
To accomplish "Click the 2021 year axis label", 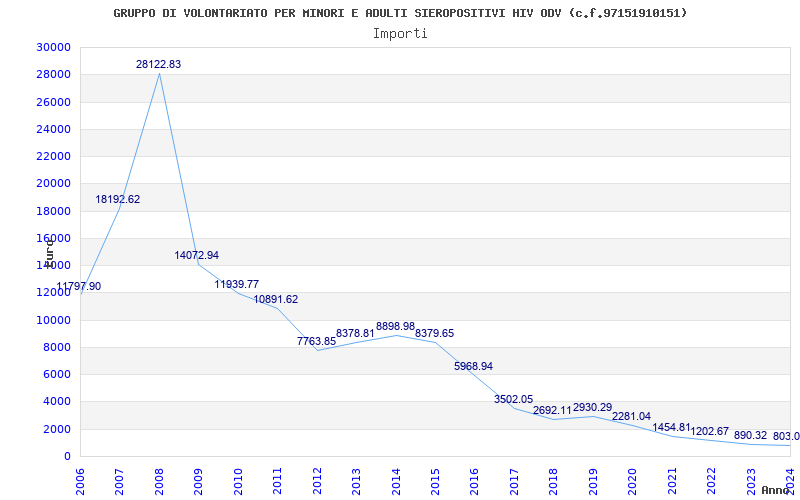I will (x=672, y=481).
